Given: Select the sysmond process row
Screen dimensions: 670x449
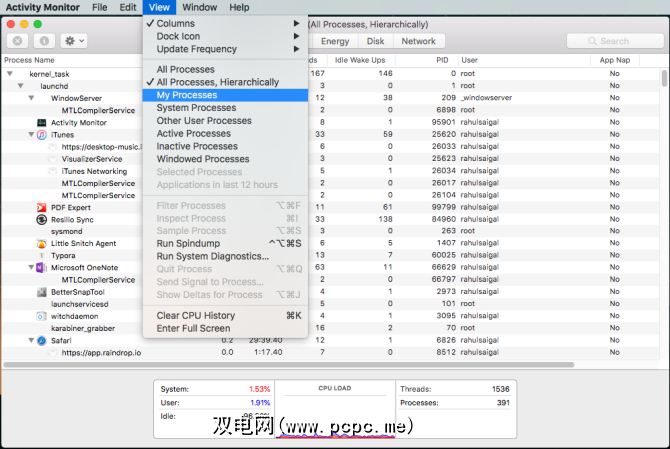Looking at the screenshot, I should pos(330,231).
